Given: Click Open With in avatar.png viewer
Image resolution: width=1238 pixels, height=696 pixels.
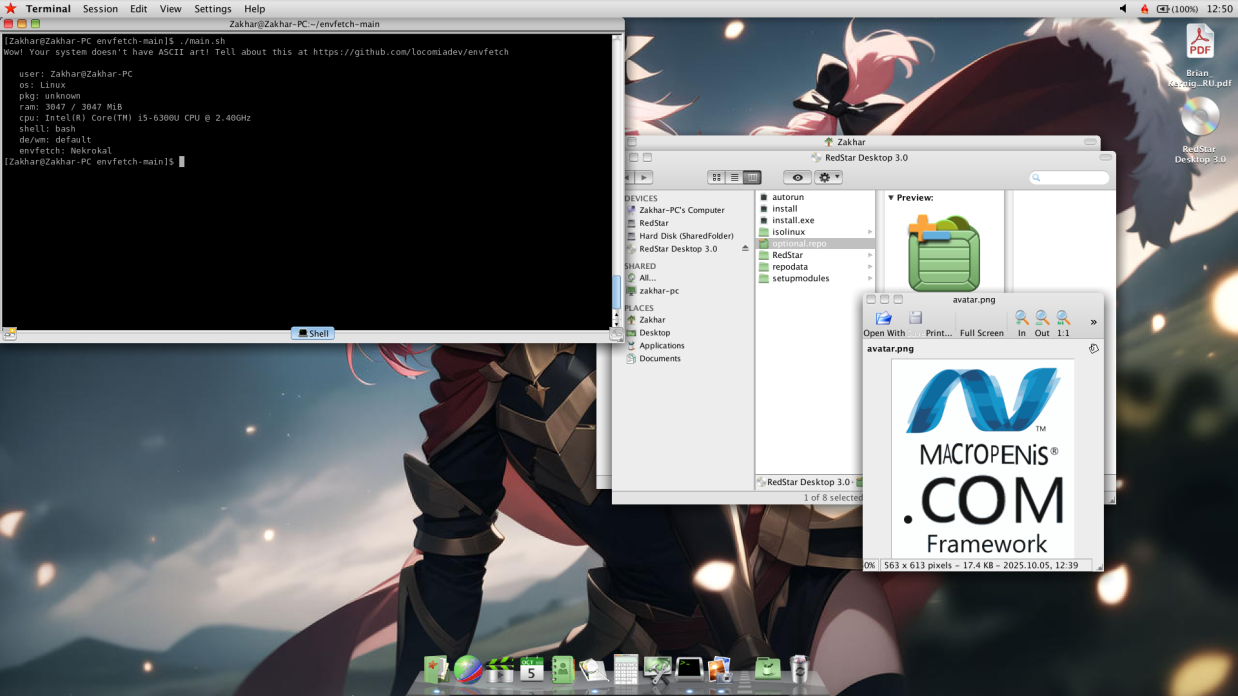Looking at the screenshot, I should click(884, 324).
